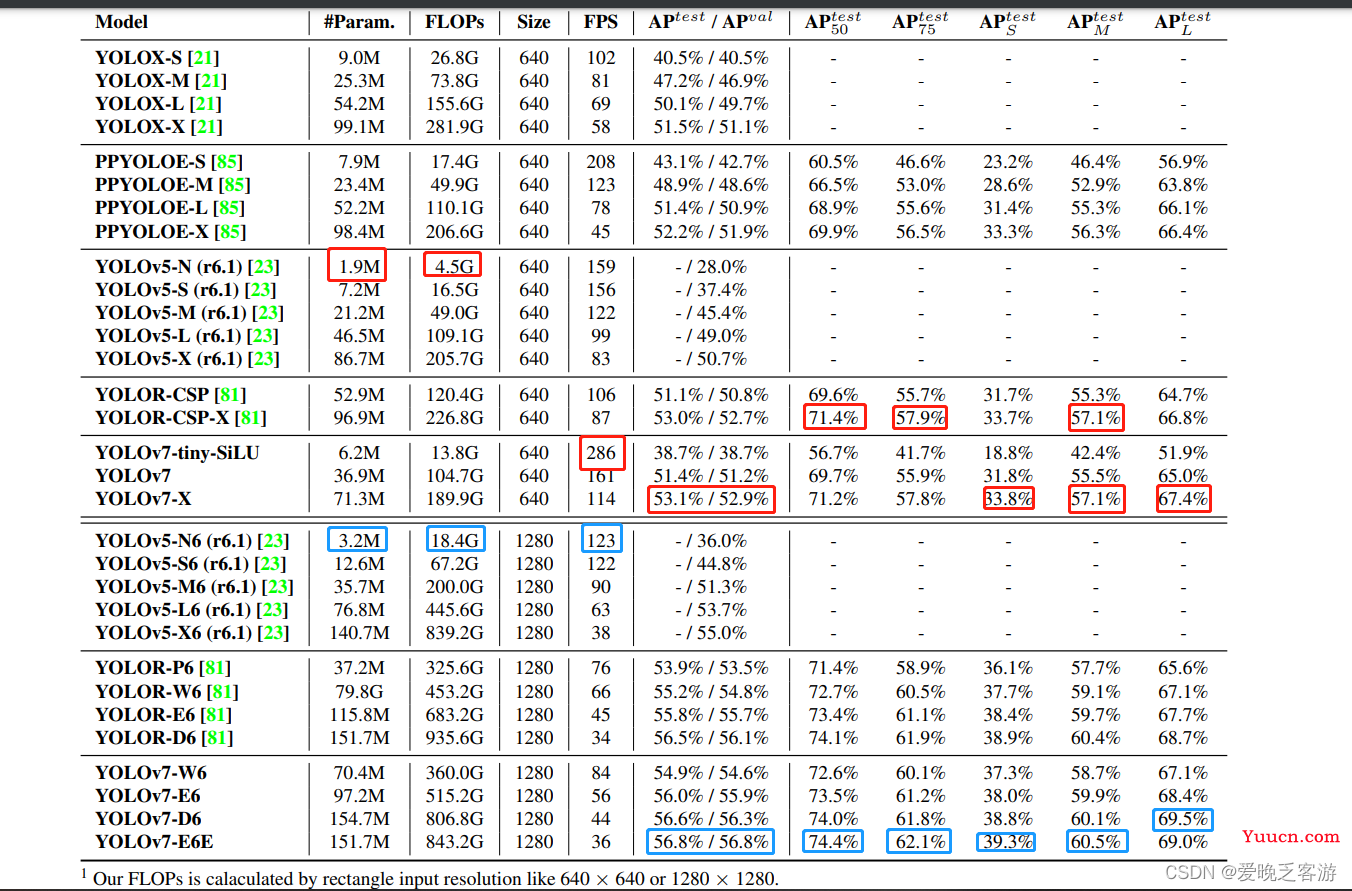This screenshot has height=891, width=1352.
Task: Click the 123 FPS value of YOLOv5-N6
Action: pos(602,540)
